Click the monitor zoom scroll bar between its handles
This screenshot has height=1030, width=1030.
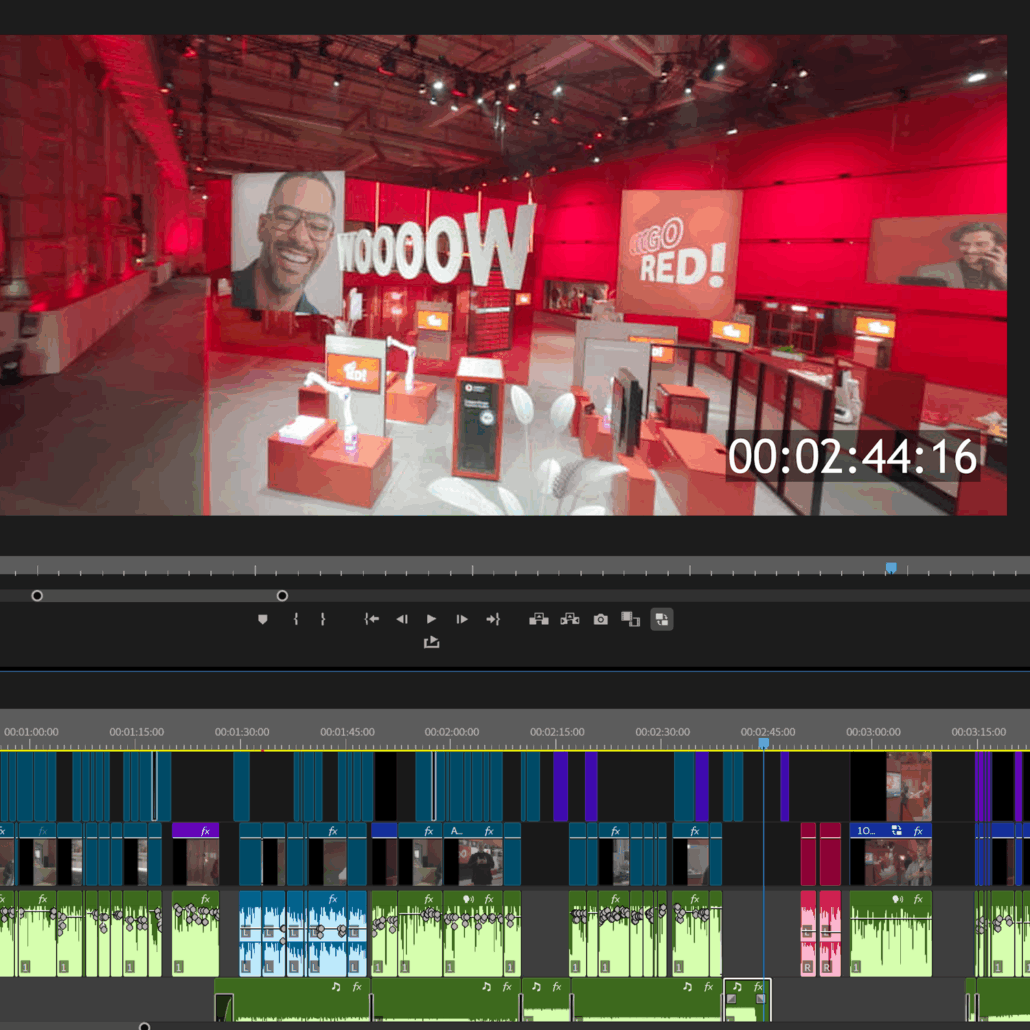point(160,596)
